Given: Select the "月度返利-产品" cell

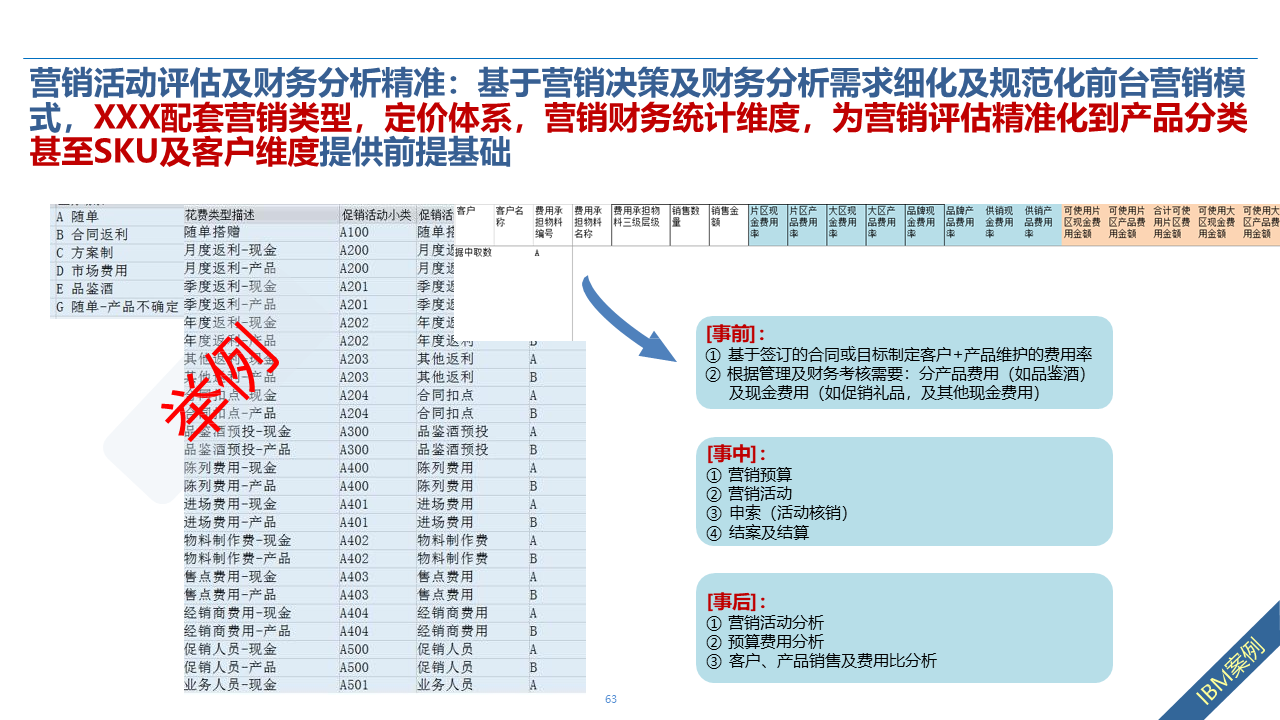Looking at the screenshot, I should (260, 268).
